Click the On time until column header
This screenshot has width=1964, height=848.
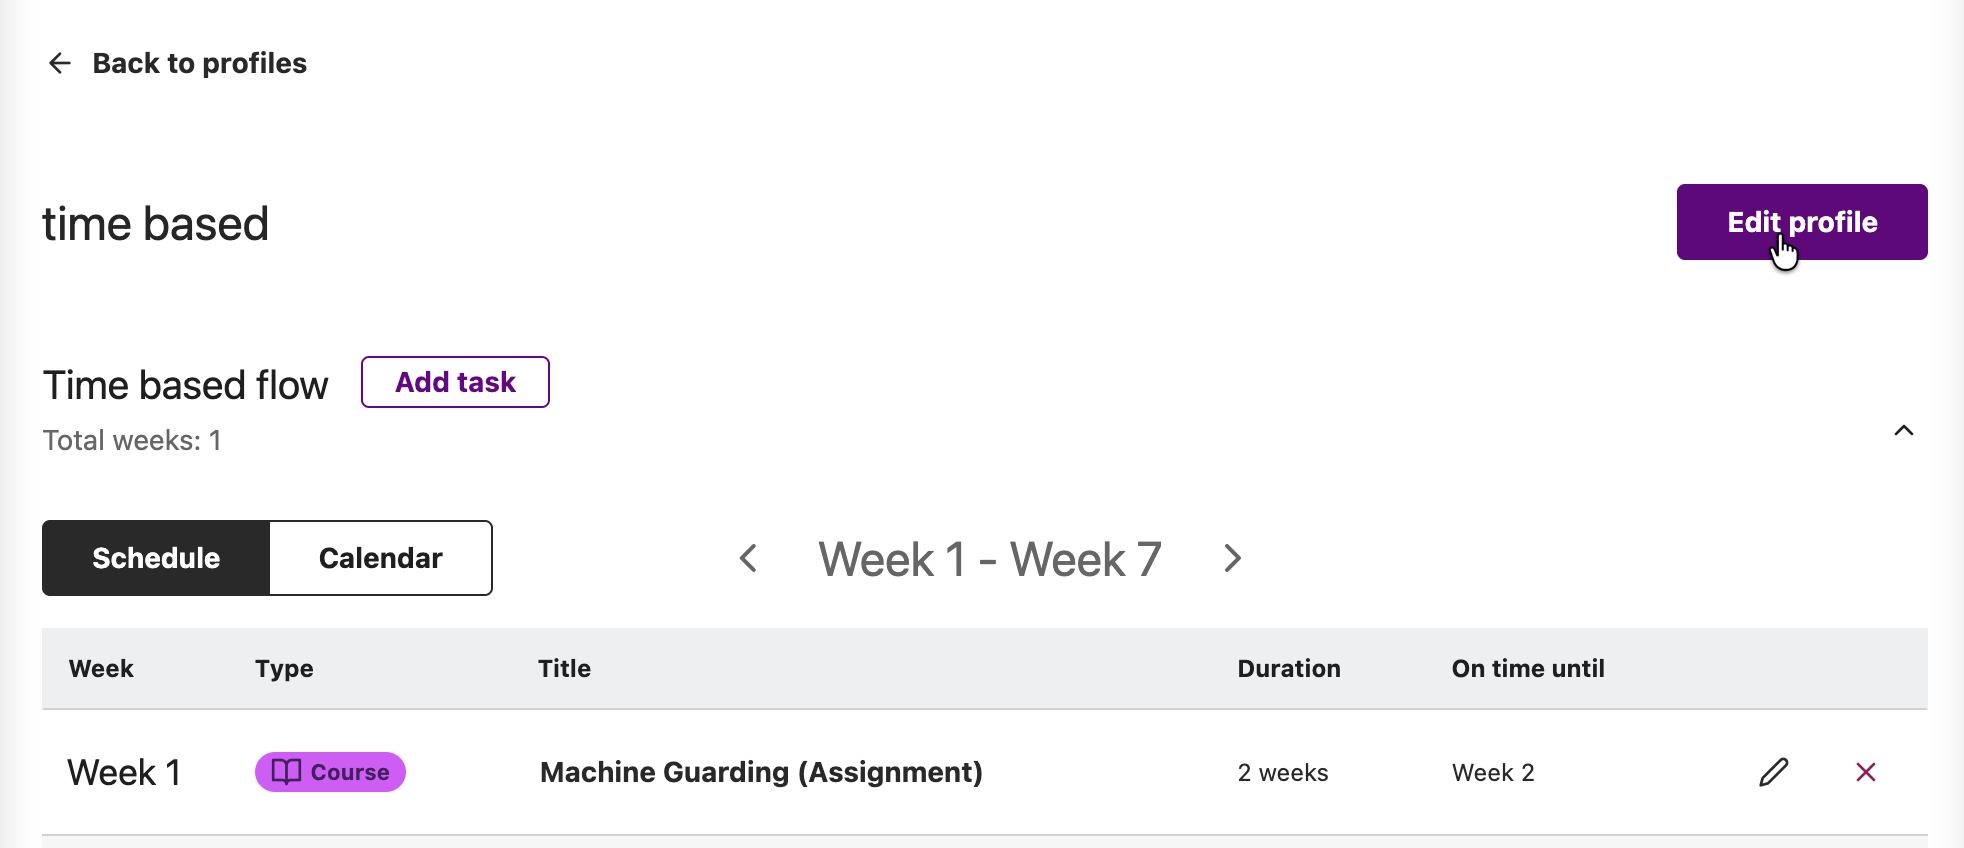point(1528,668)
